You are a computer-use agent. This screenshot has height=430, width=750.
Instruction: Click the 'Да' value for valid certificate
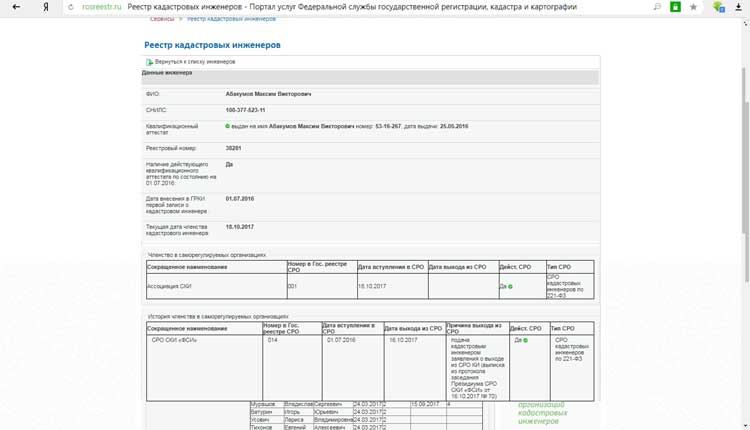(x=229, y=165)
